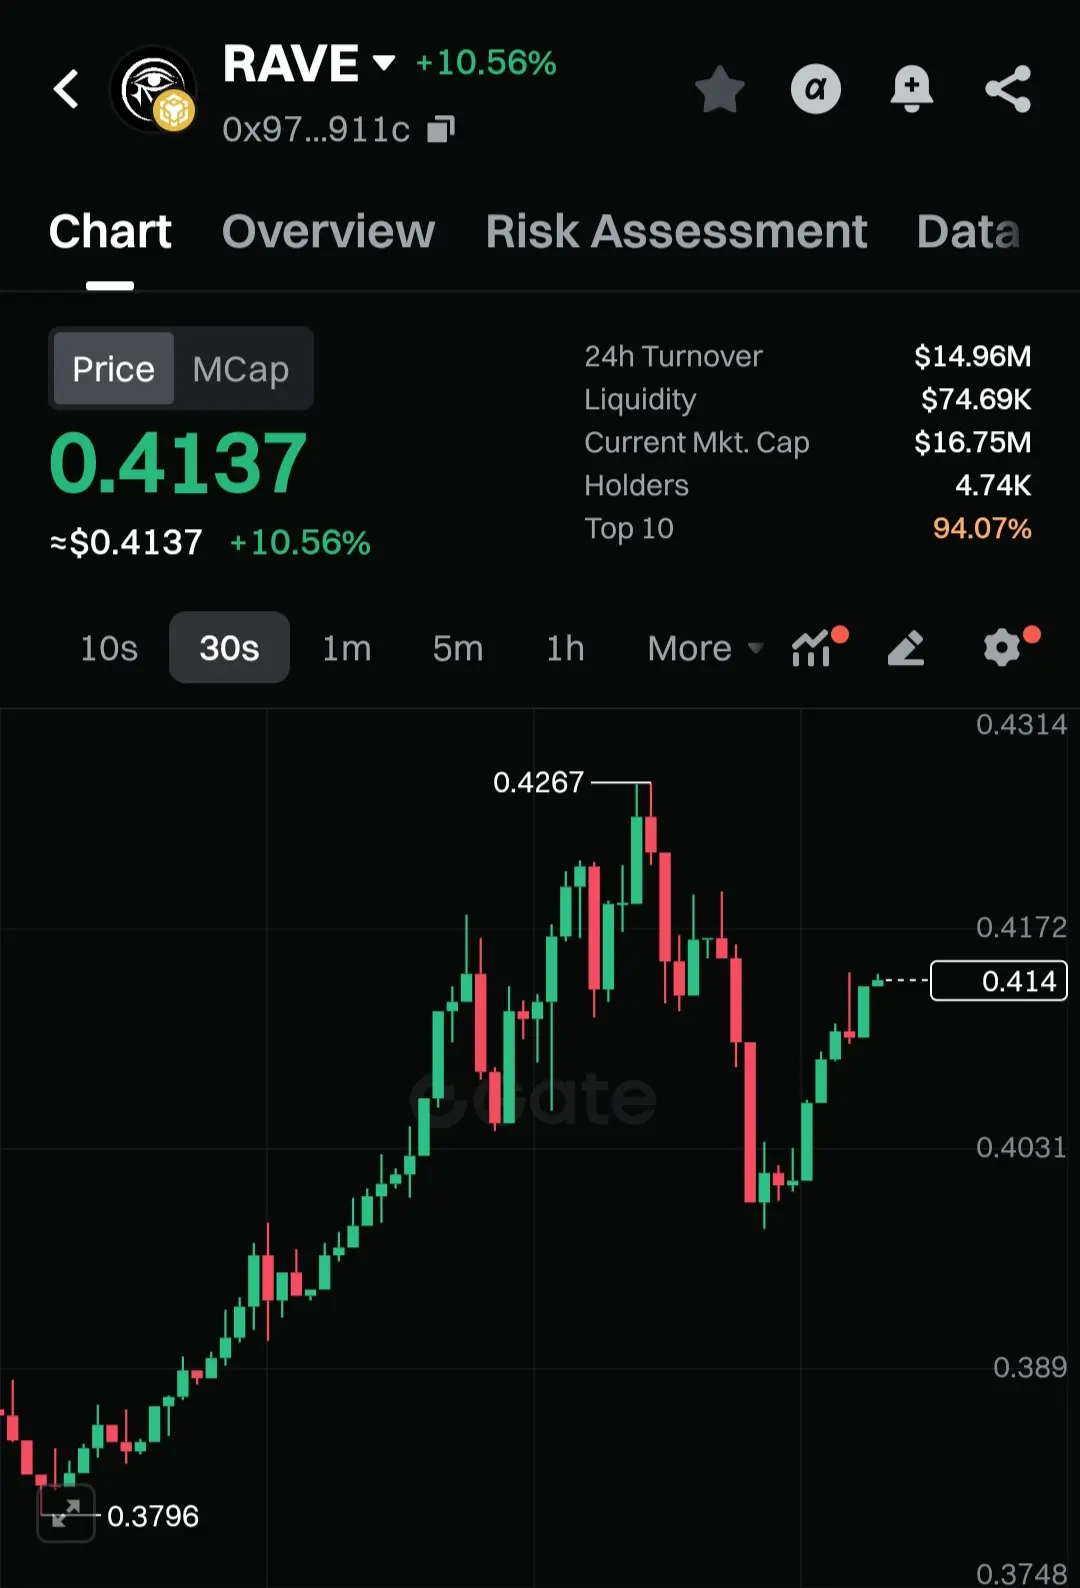Open the Data tab
The height and width of the screenshot is (1588, 1080).
coord(968,232)
